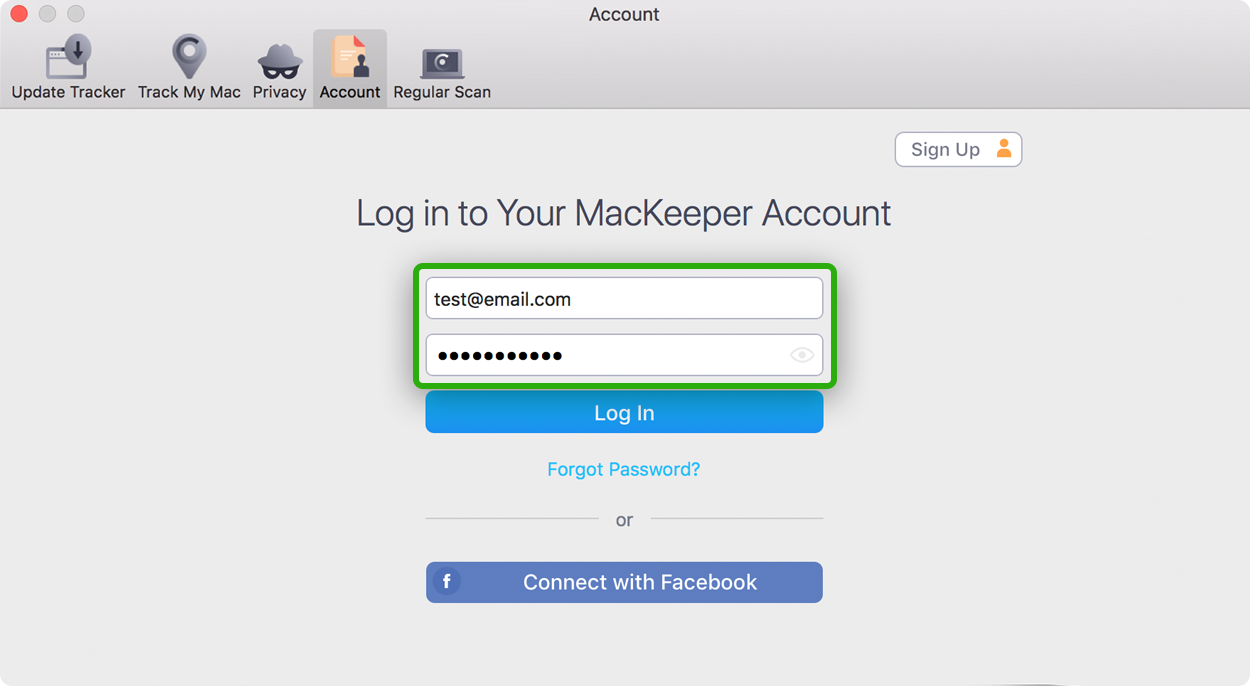This screenshot has width=1250, height=686.
Task: Toggle password visibility with the eye icon
Action: coord(802,355)
